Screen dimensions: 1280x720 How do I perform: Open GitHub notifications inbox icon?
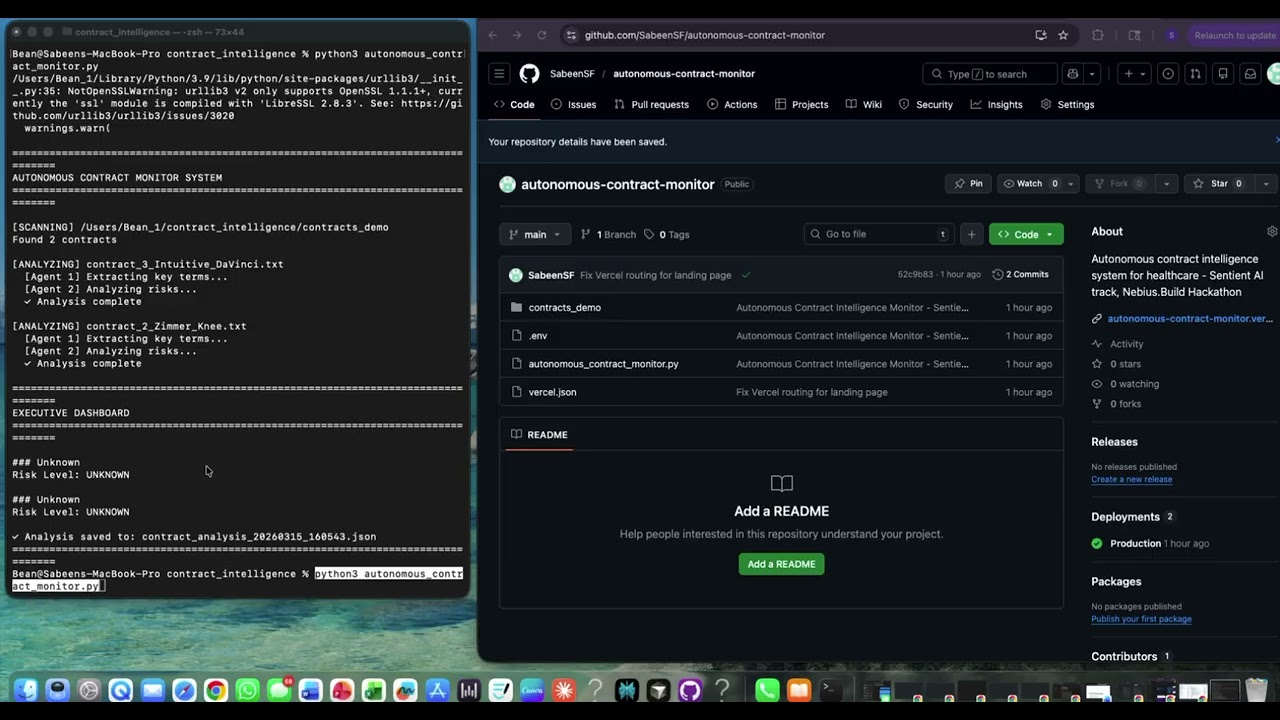[x=1250, y=74]
